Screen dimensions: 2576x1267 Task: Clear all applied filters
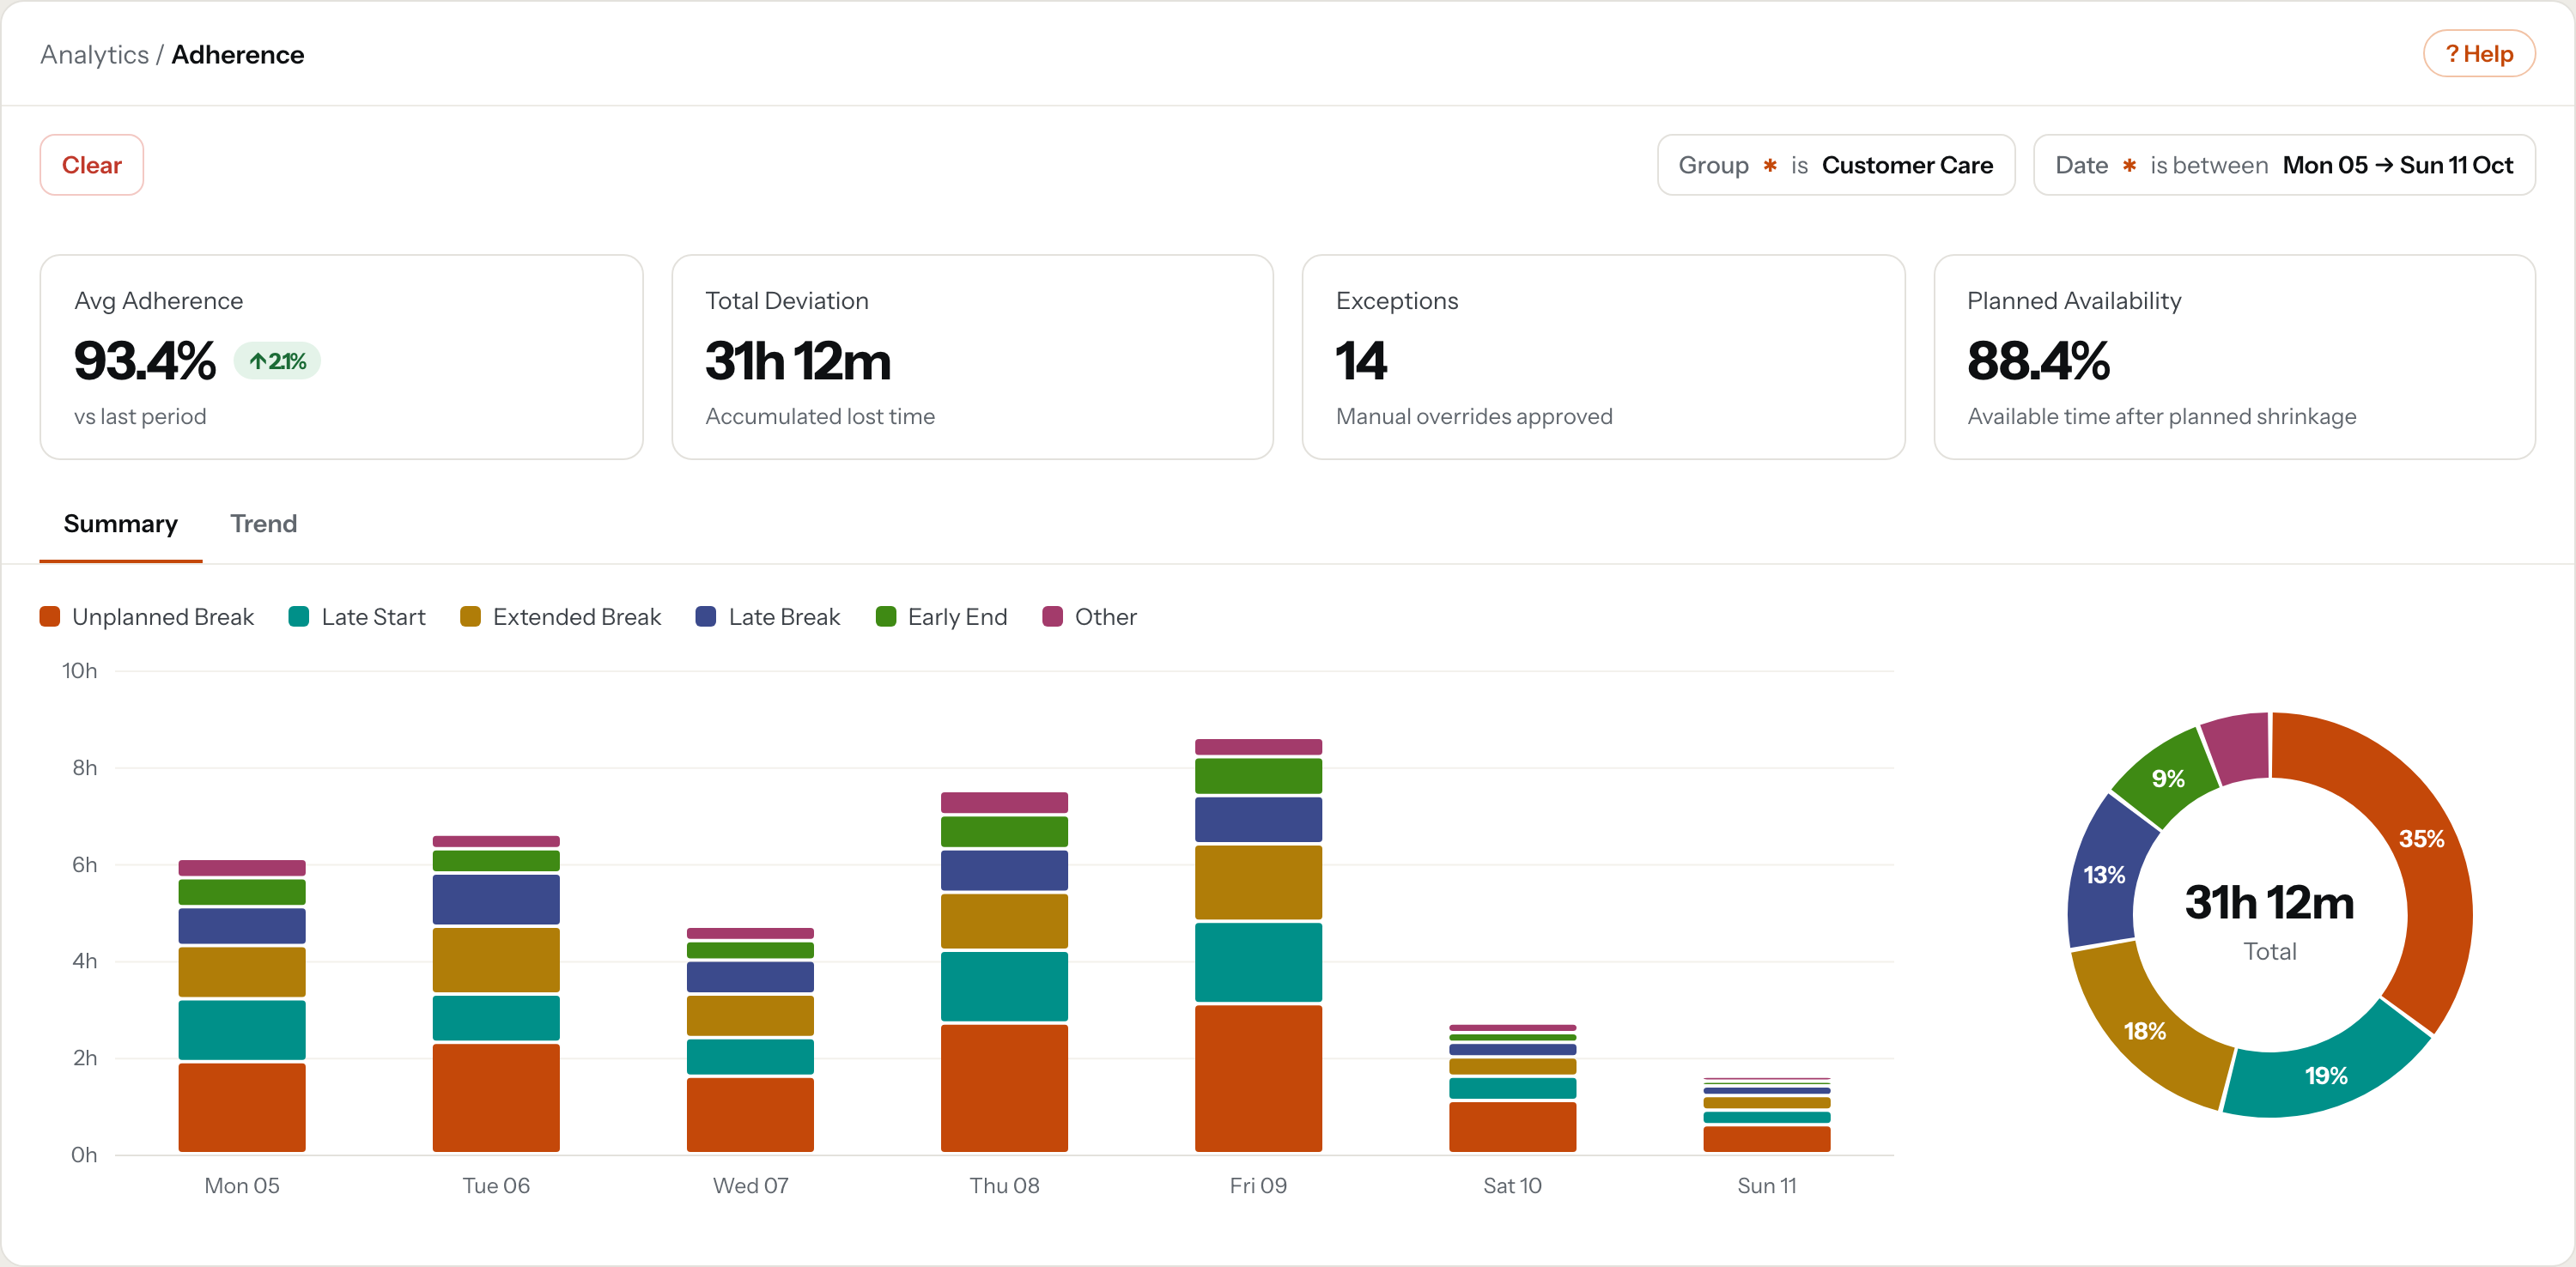(x=92, y=165)
